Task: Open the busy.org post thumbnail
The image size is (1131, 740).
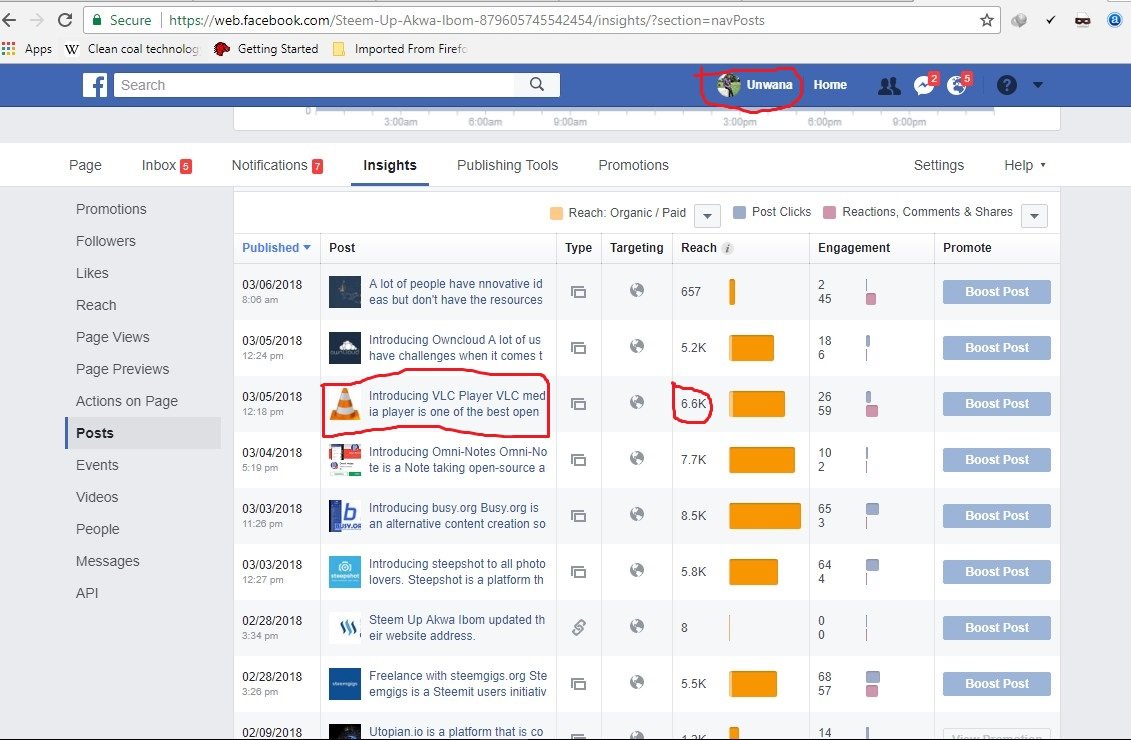Action: 345,516
